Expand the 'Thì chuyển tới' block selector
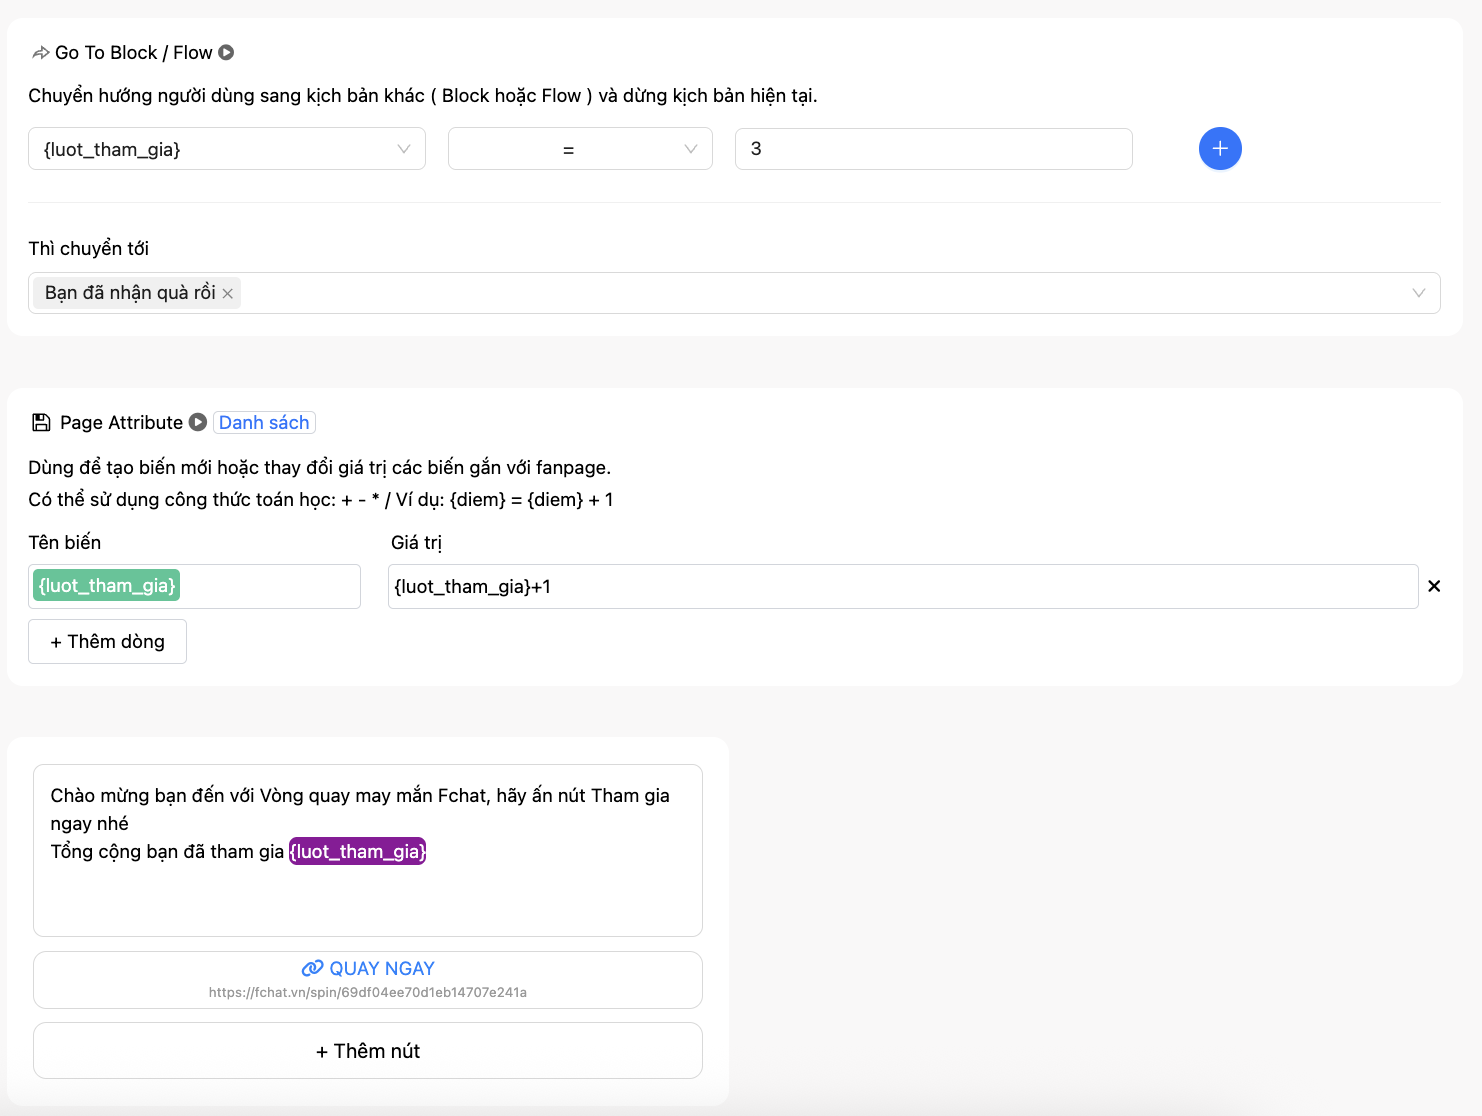This screenshot has width=1482, height=1116. pos(1418,293)
